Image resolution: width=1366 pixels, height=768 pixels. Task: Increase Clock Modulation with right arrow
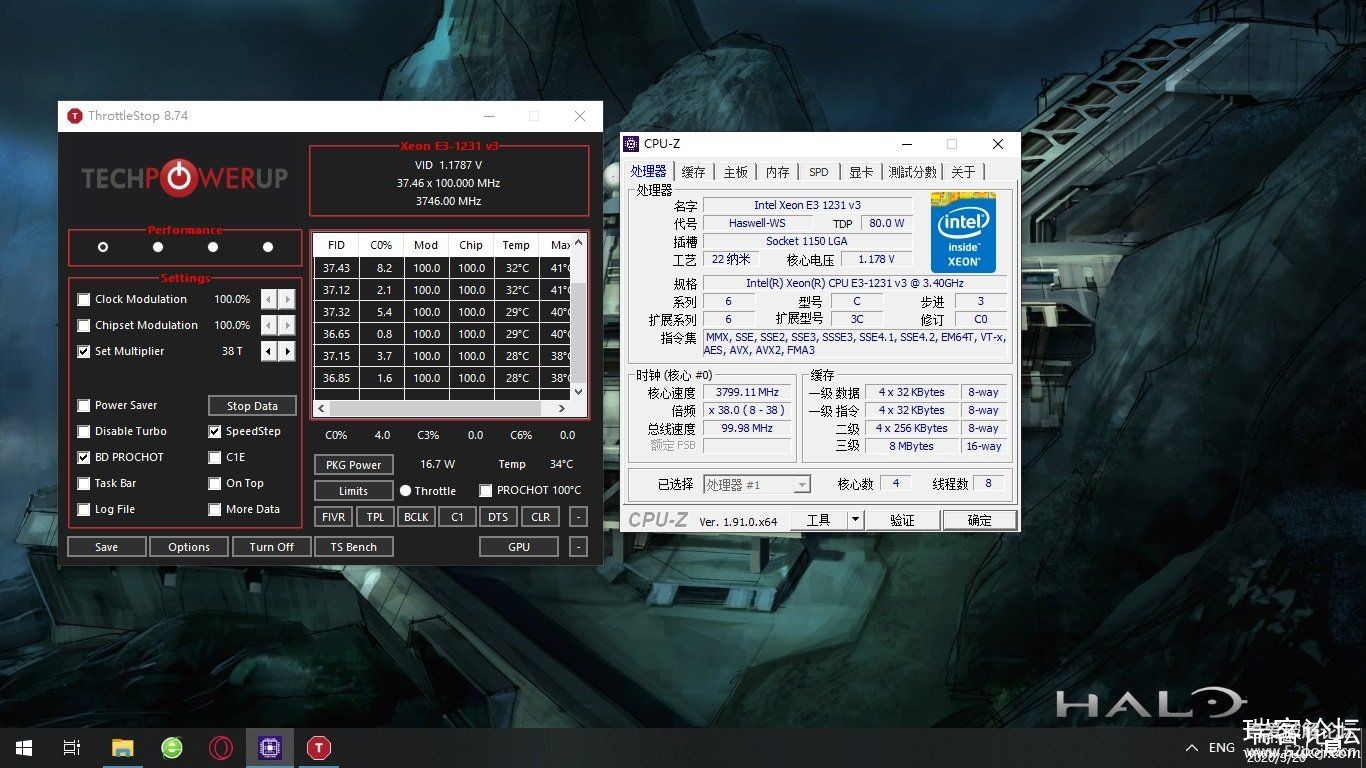click(287, 299)
